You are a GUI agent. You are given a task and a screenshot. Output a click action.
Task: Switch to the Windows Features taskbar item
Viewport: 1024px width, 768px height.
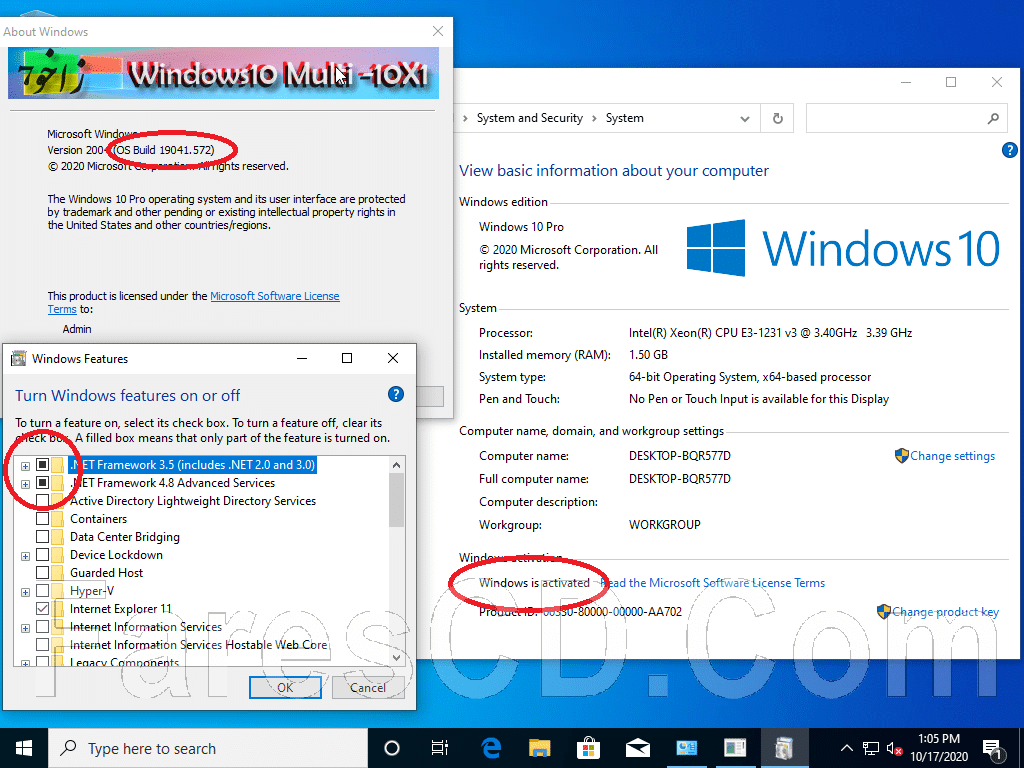click(x=784, y=748)
